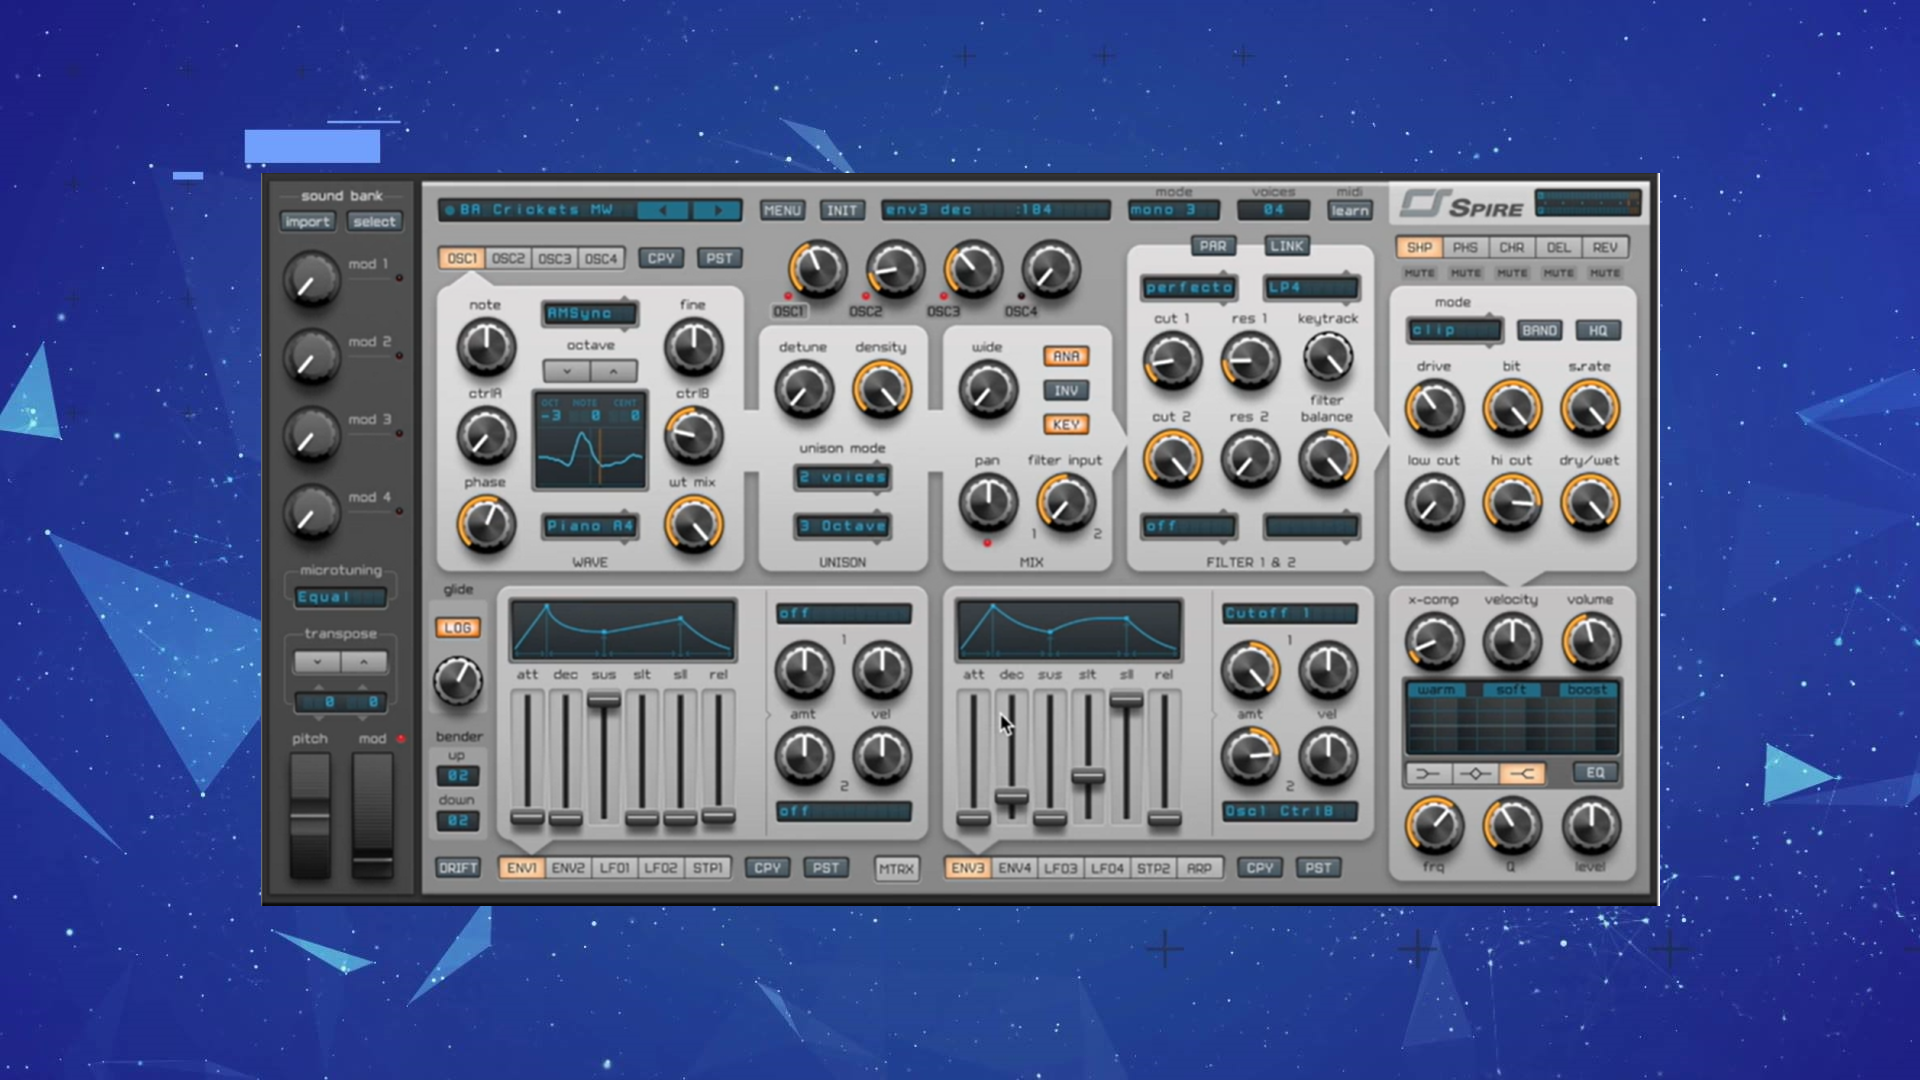Click the unison density knob
1920x1080 pixels.
point(881,390)
